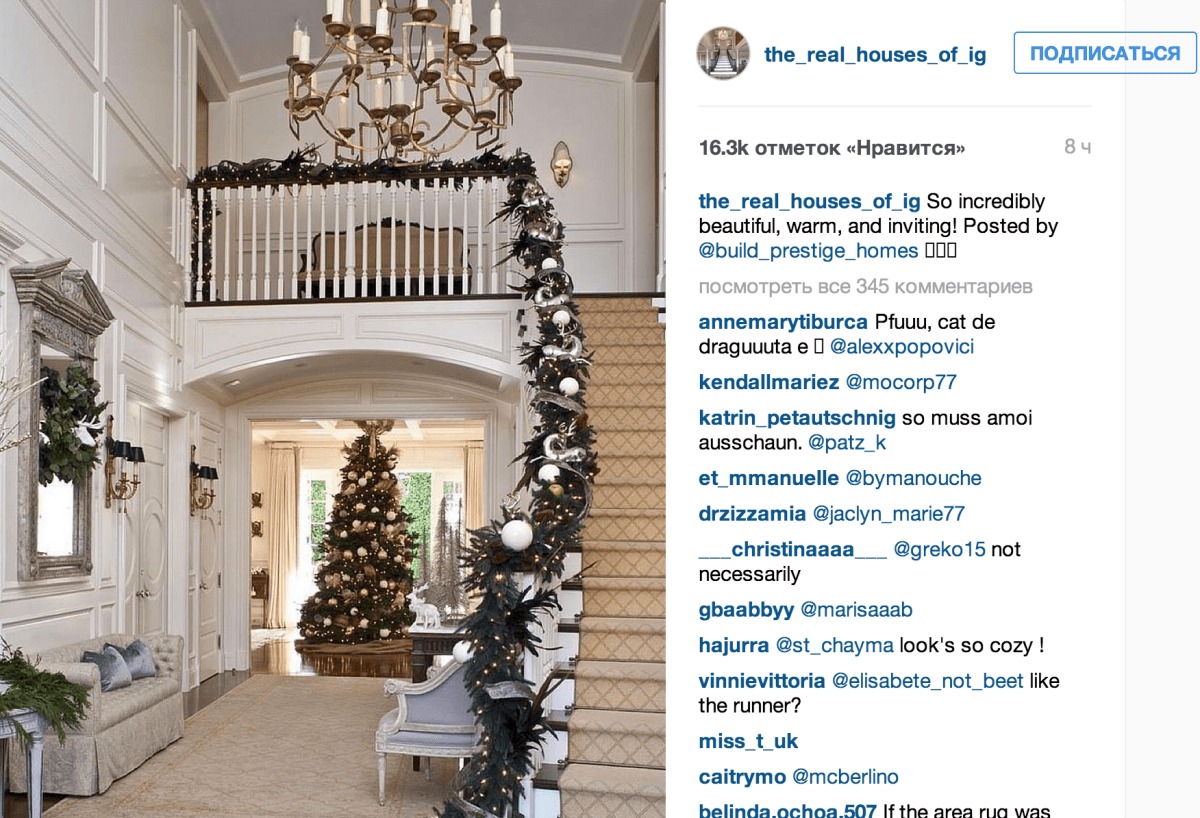
Task: Click the ПОДПИСАТЬСЯ follow button
Action: [x=1105, y=53]
